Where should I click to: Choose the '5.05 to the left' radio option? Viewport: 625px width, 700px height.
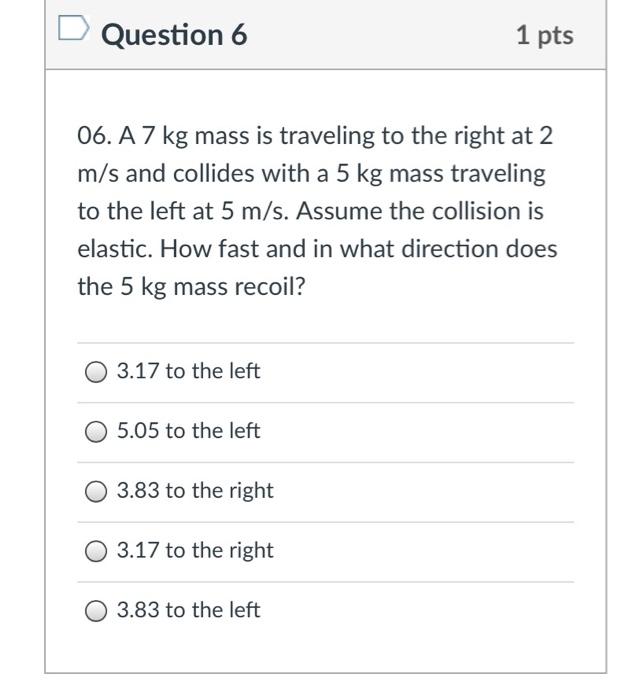(x=96, y=432)
